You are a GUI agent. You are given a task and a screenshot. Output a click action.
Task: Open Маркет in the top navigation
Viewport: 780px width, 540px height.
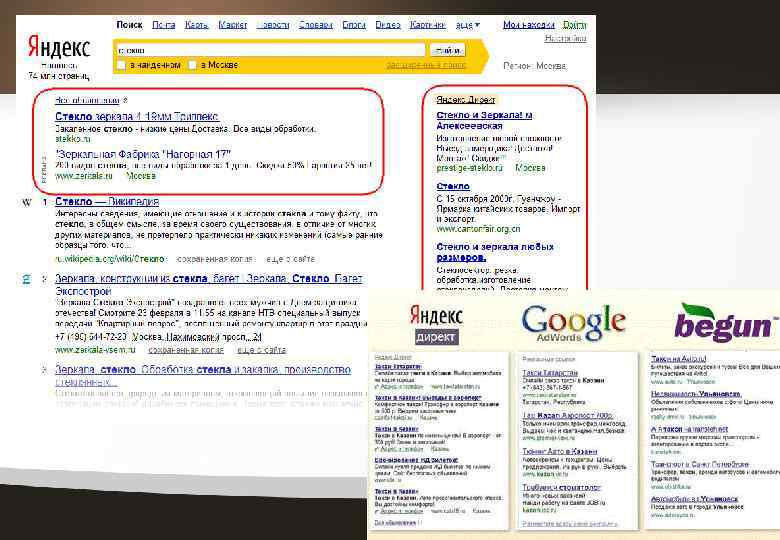click(233, 25)
